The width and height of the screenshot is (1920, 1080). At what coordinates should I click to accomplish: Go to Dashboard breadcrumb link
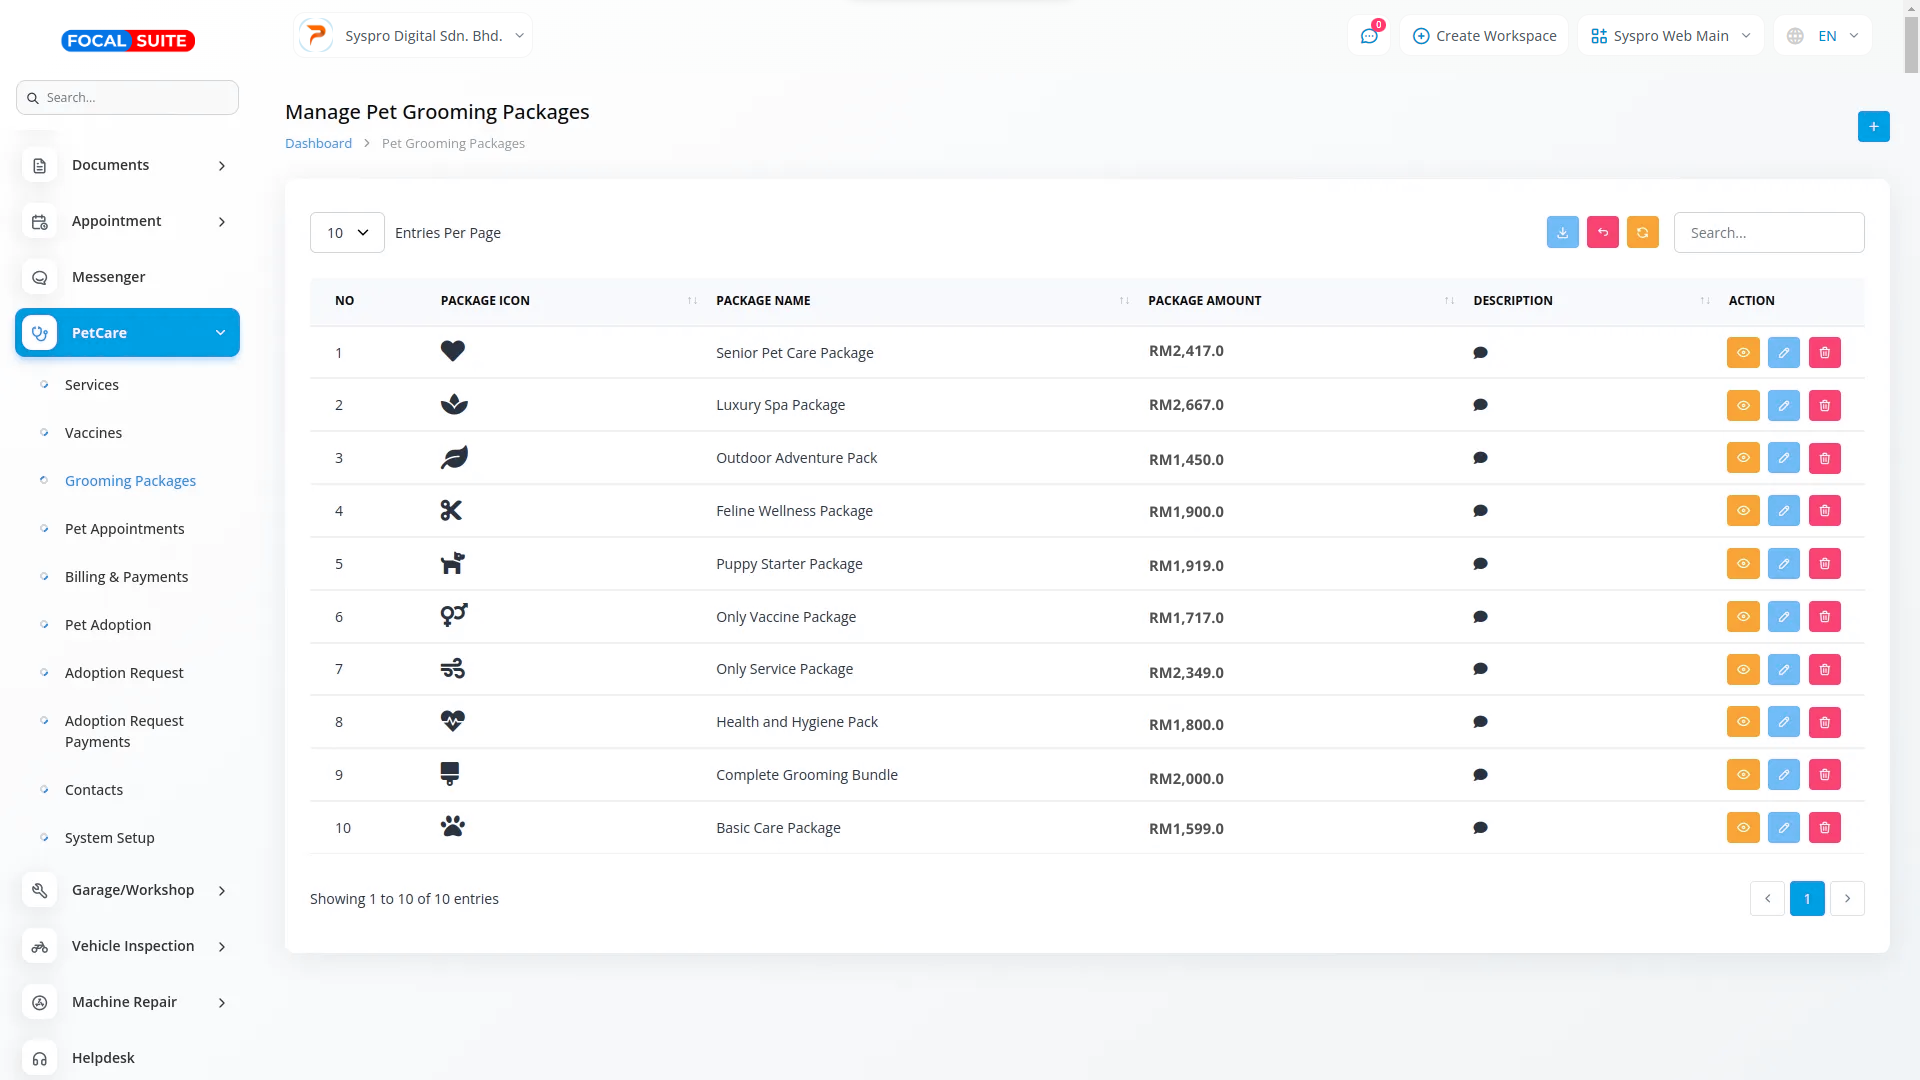(x=318, y=143)
